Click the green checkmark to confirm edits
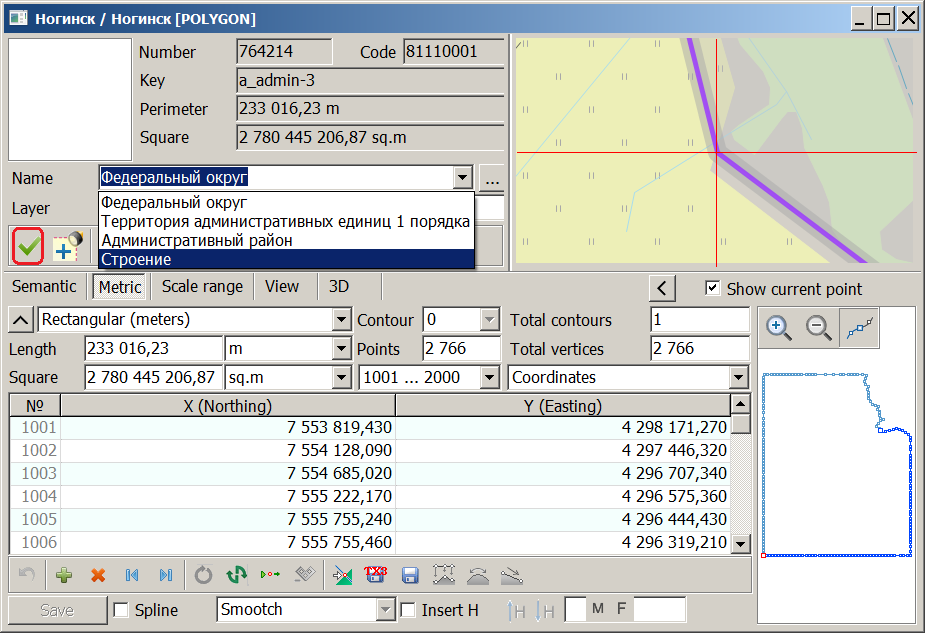 tap(26, 246)
